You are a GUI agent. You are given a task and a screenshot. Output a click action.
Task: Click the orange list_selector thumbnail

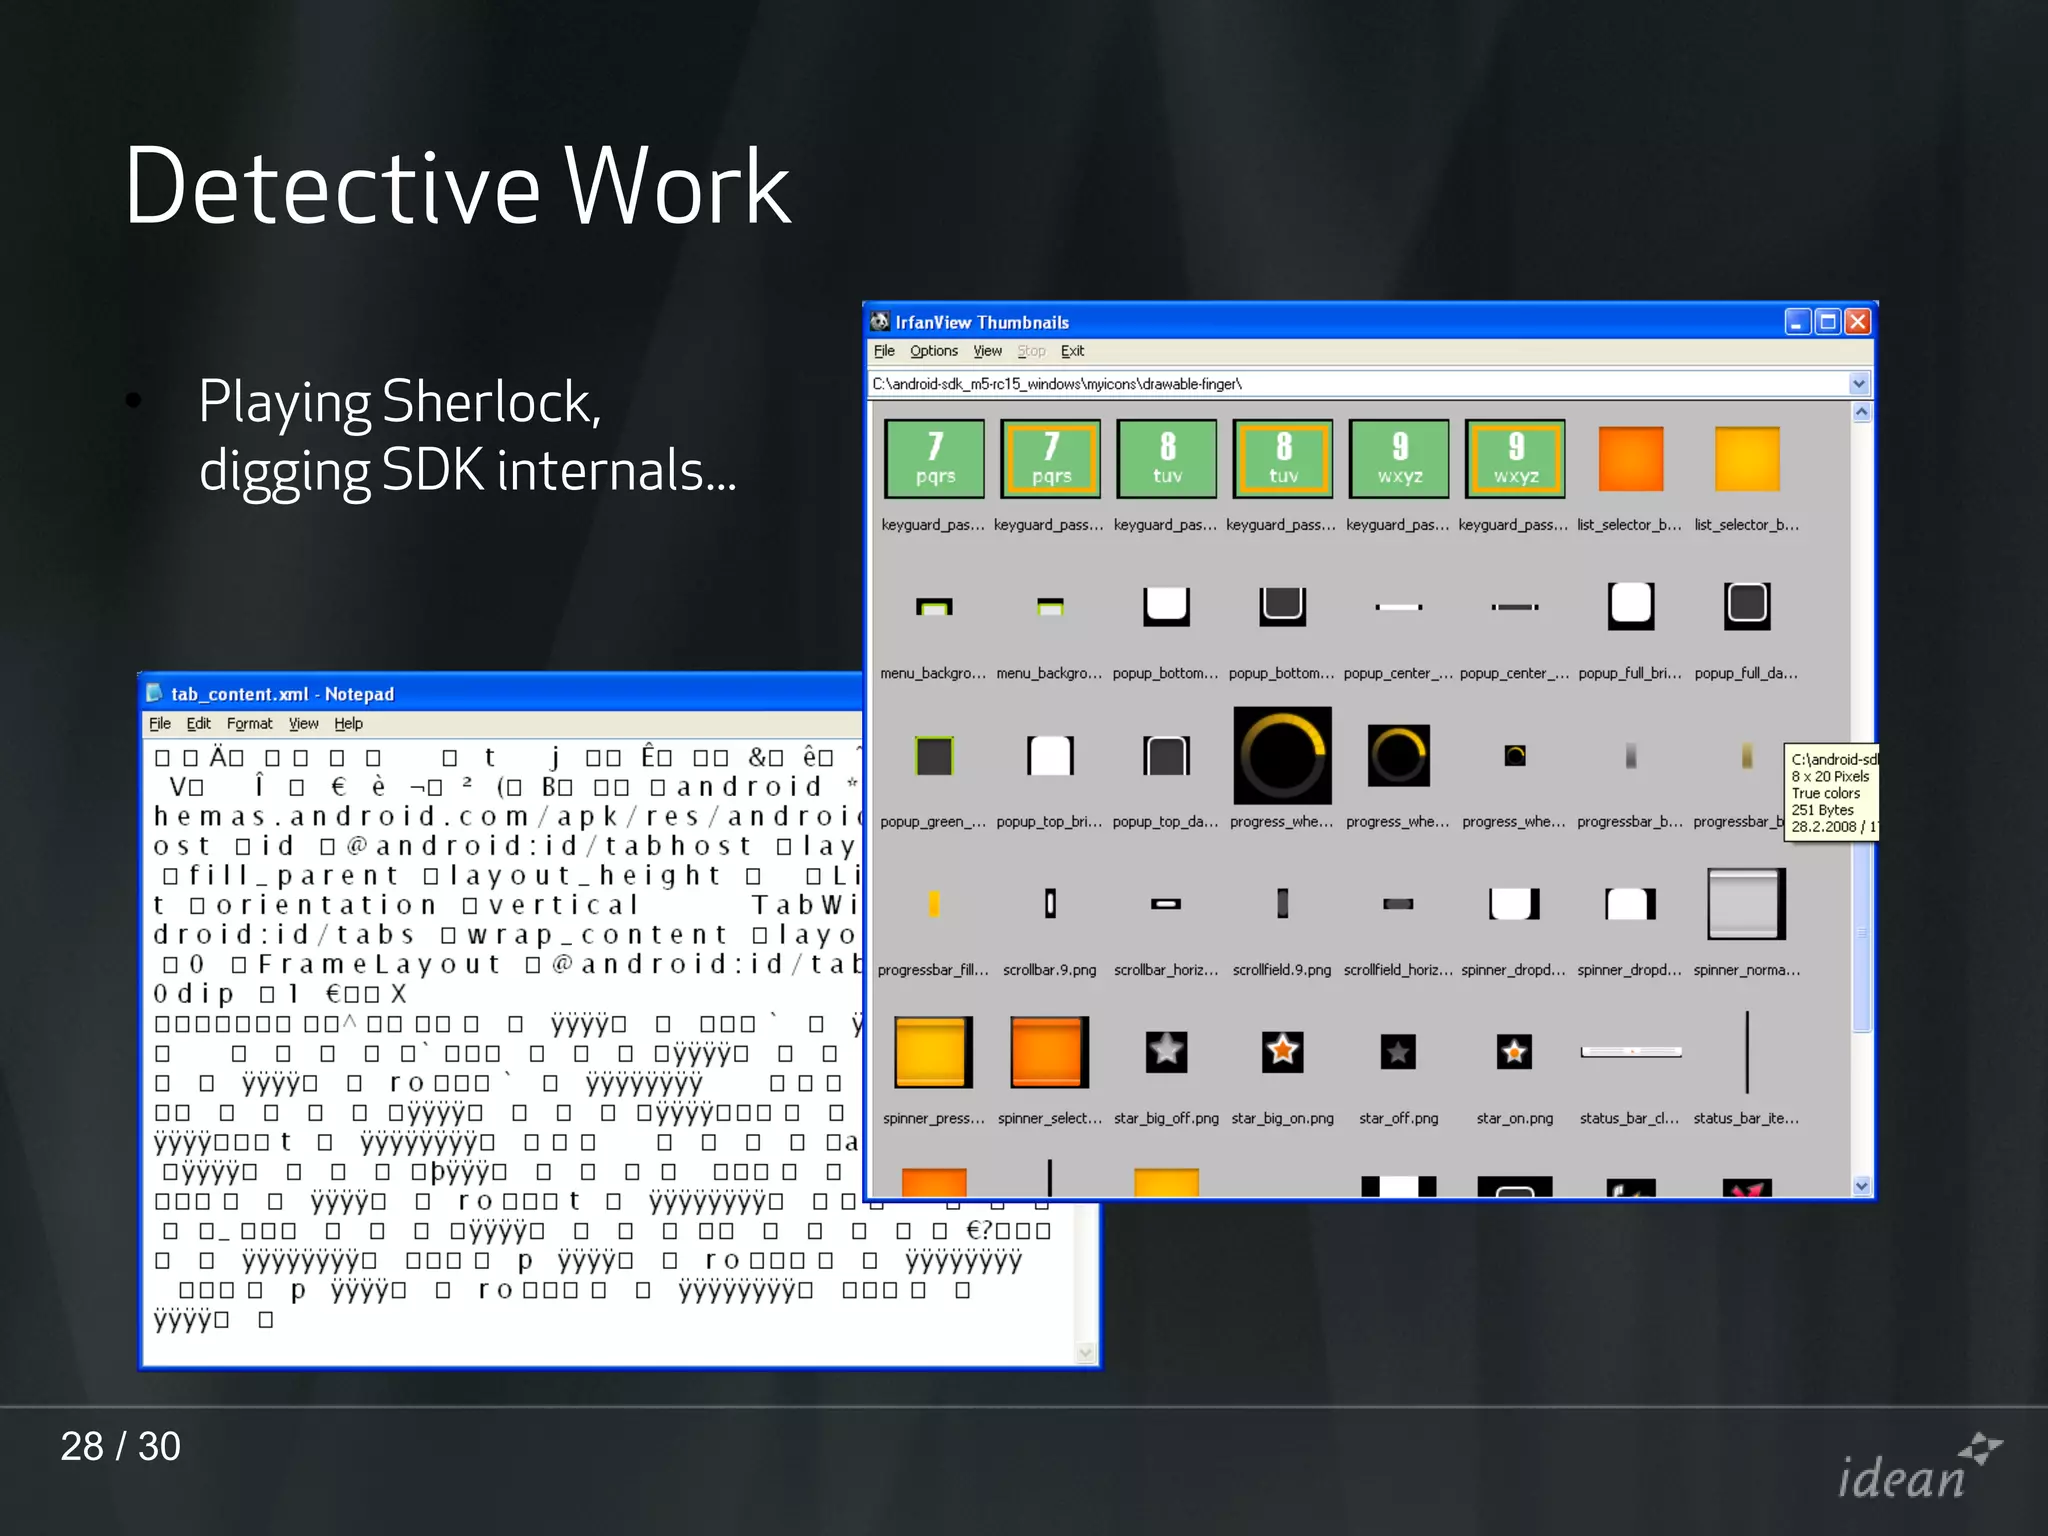1630,459
